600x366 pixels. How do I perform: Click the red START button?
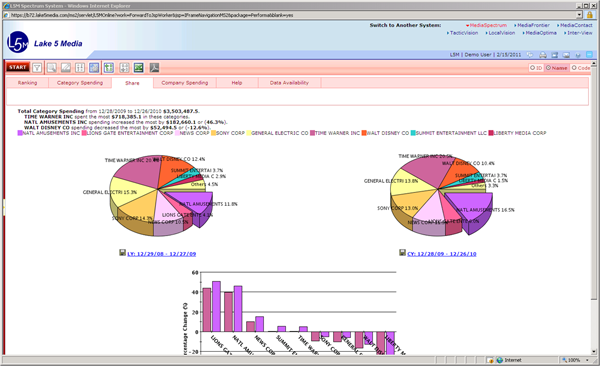(x=18, y=67)
